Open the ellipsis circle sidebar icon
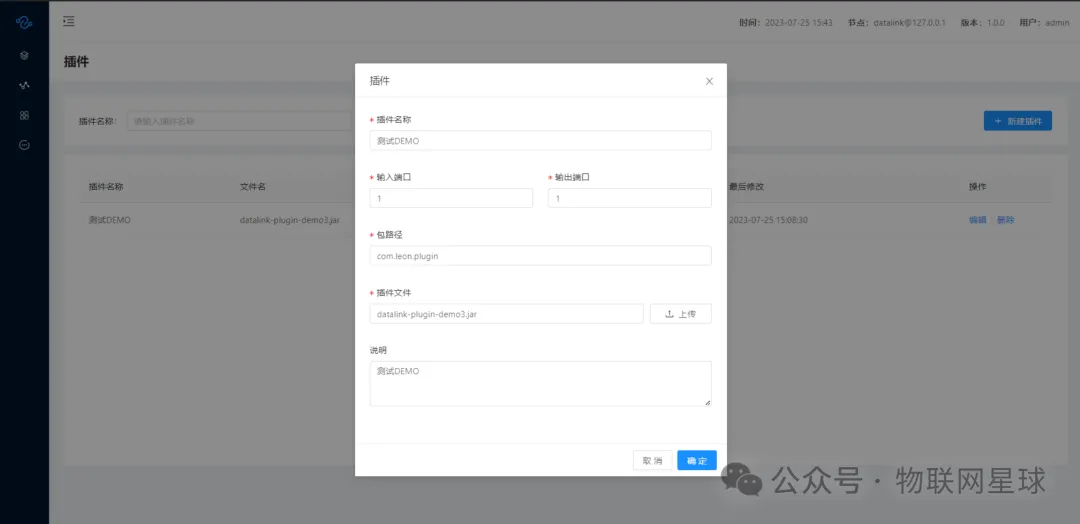 click(x=24, y=145)
